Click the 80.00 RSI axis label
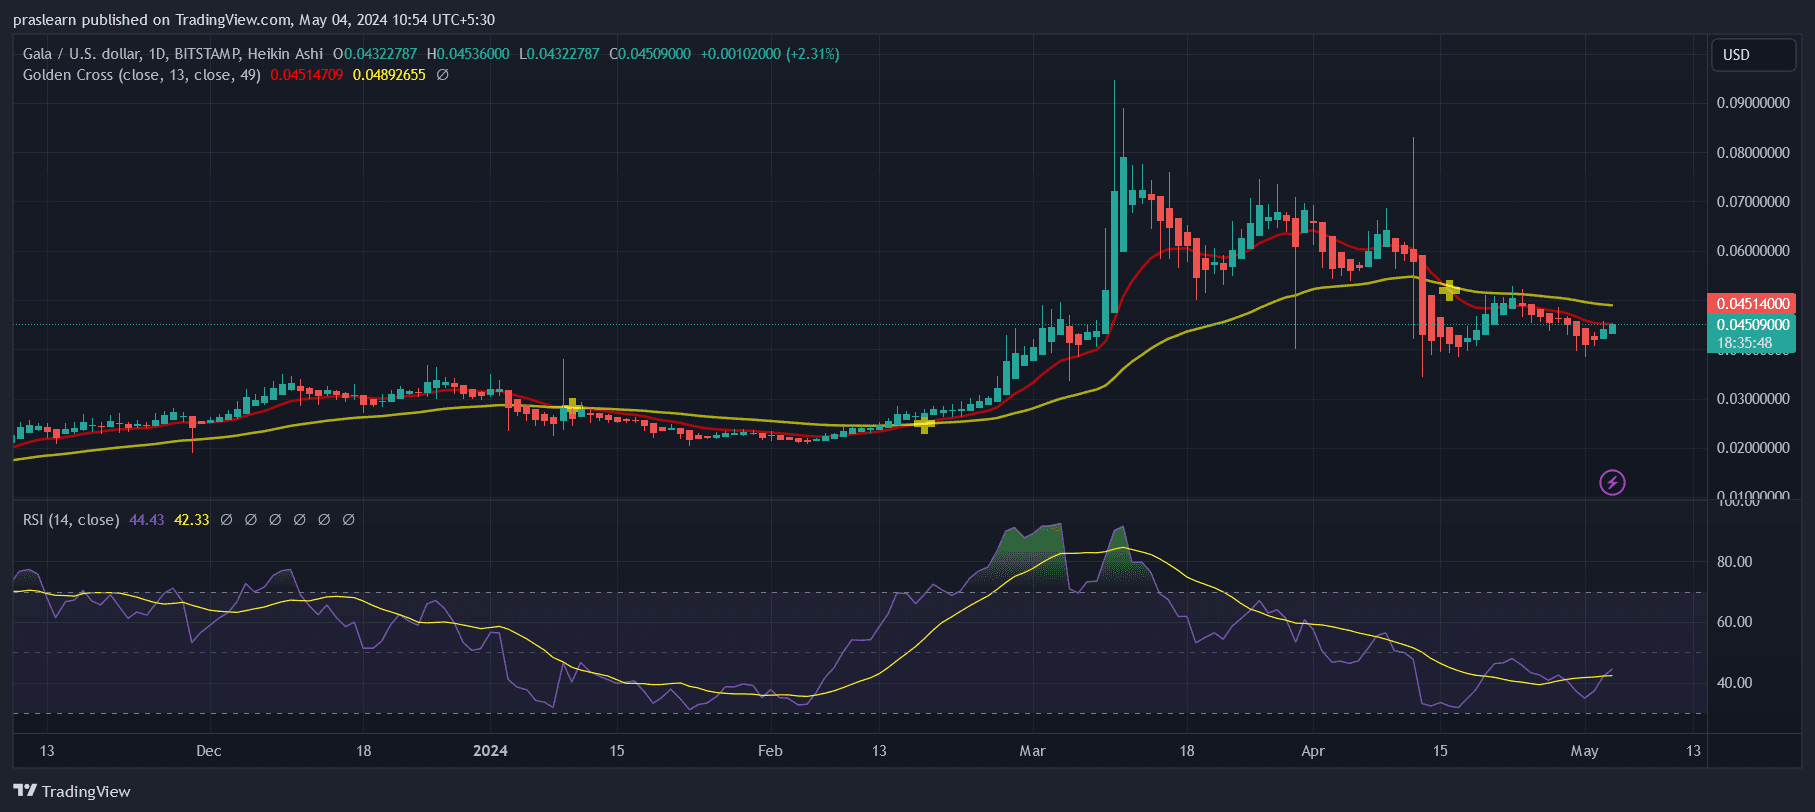Image resolution: width=1815 pixels, height=812 pixels. 1735,562
